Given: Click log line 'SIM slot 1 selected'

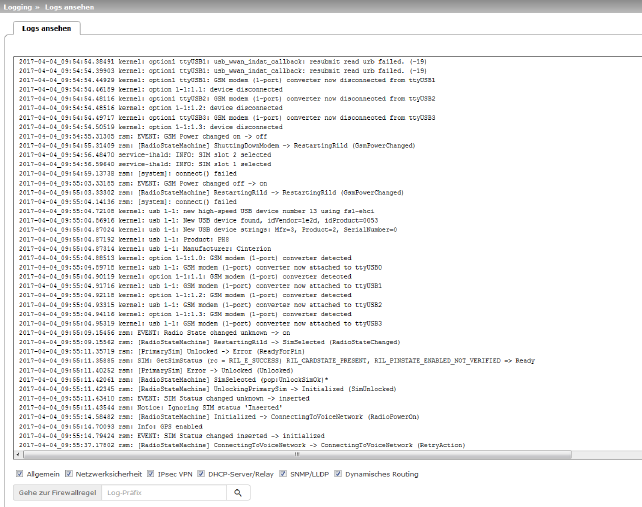Looking at the screenshot, I should pyautogui.click(x=145, y=164).
